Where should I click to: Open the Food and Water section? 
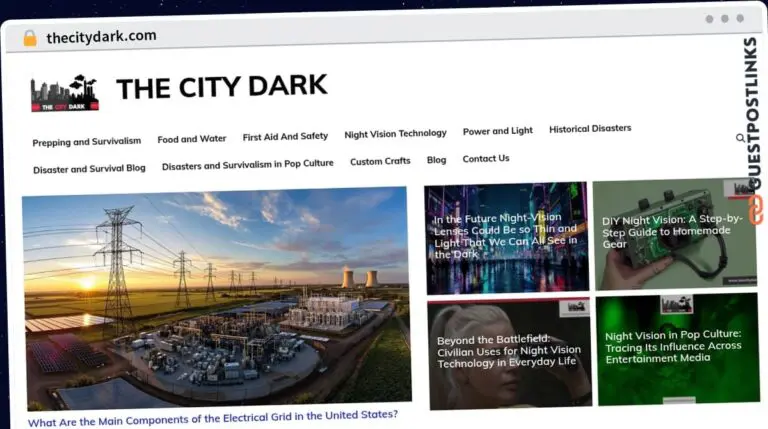(x=192, y=139)
